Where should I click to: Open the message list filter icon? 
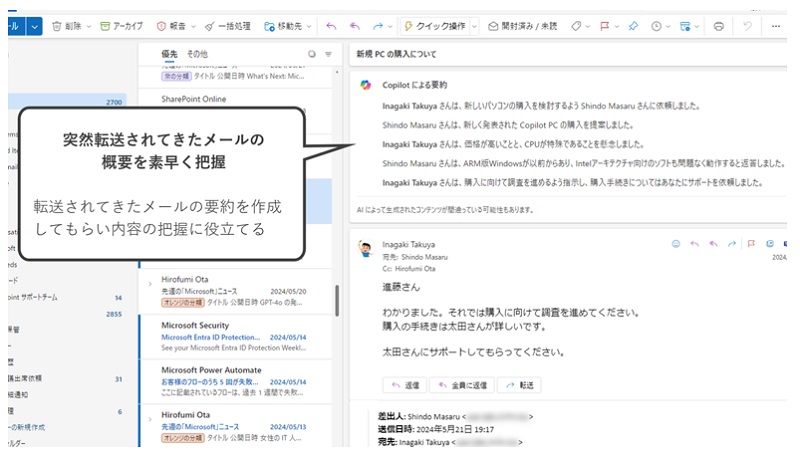tap(329, 54)
